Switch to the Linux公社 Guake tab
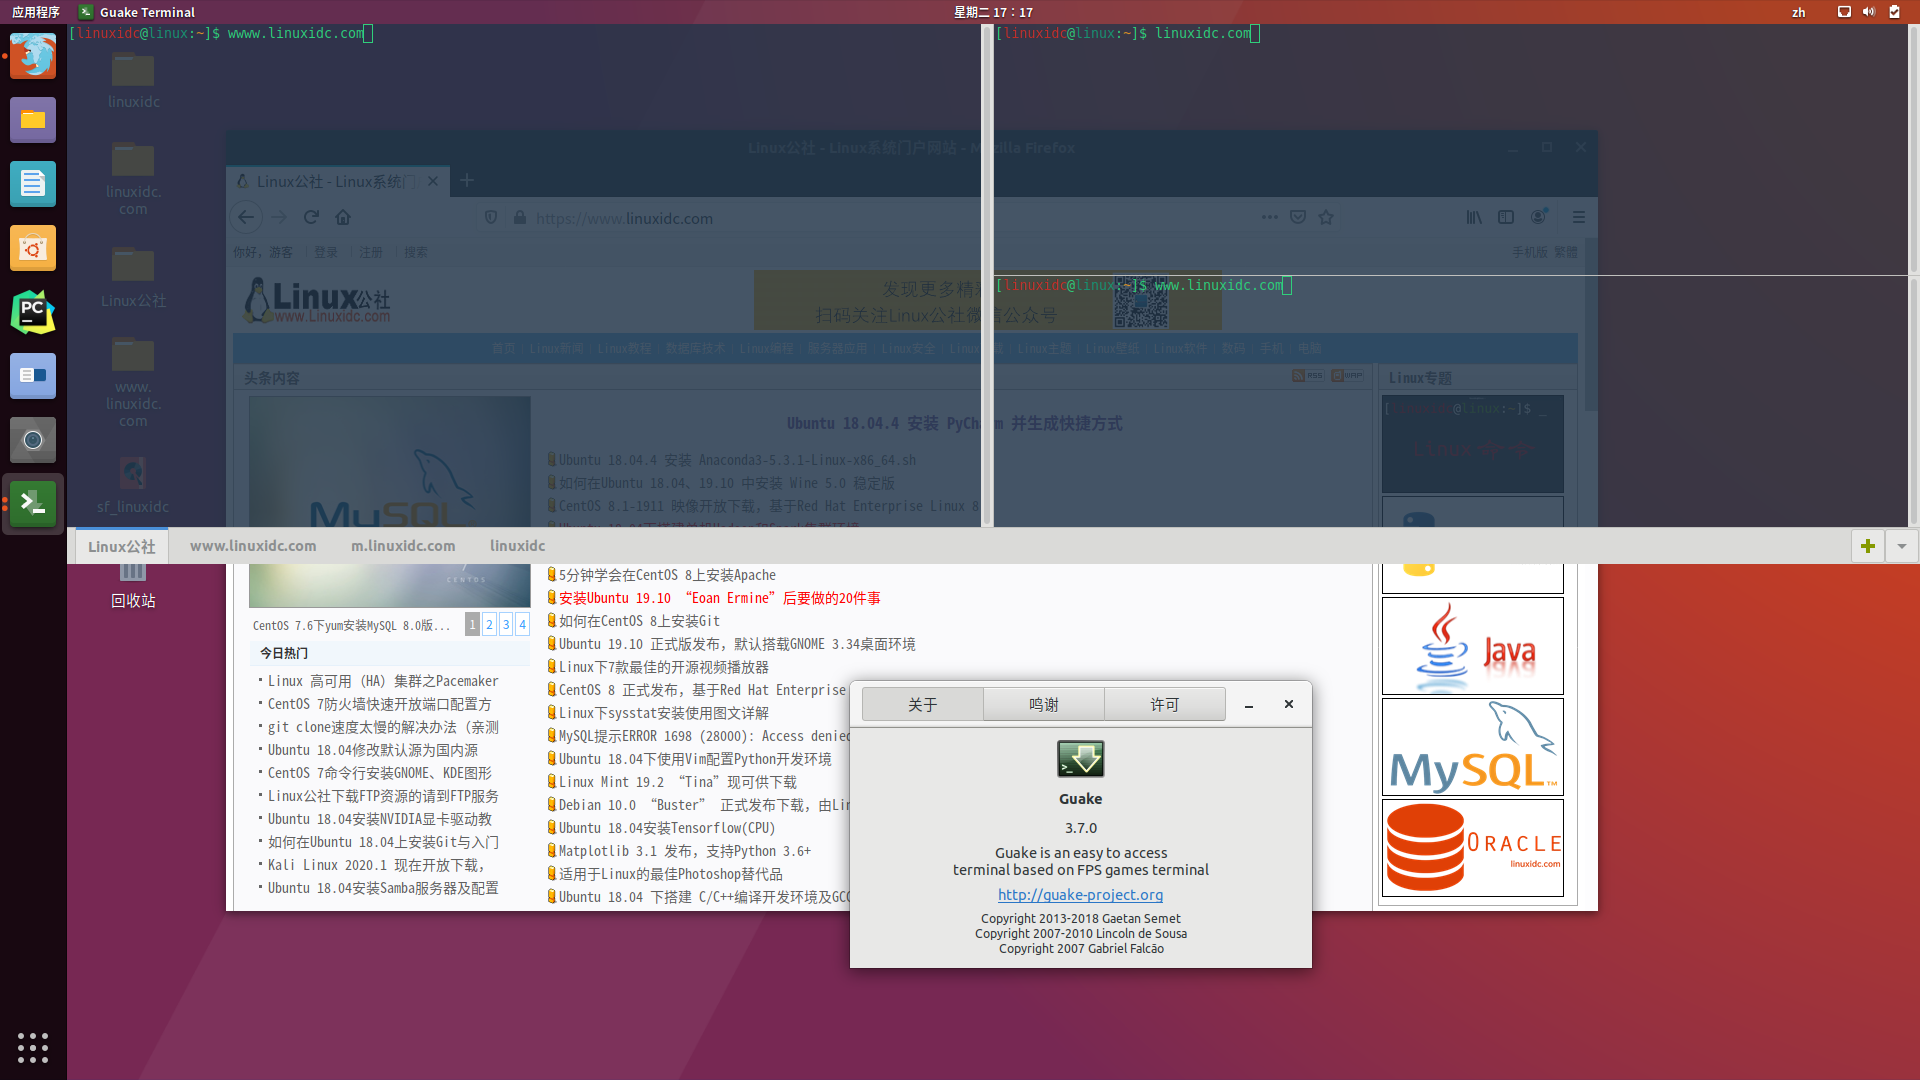Screen dimensions: 1920x1080 coord(122,546)
